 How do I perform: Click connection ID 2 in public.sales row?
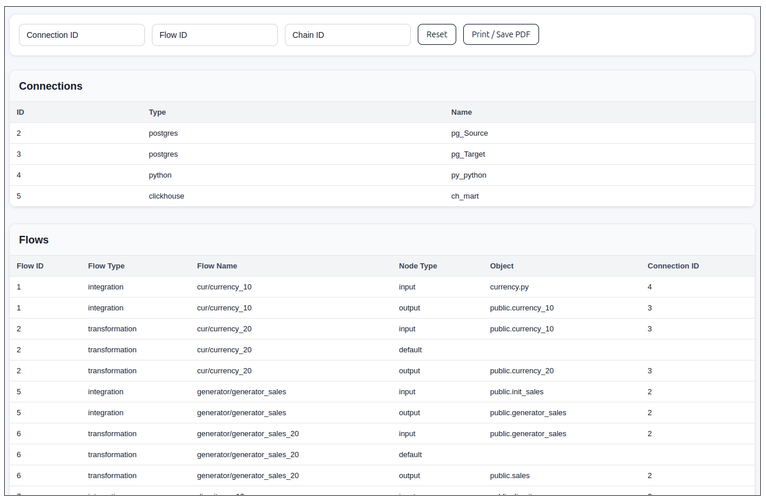click(x=650, y=476)
